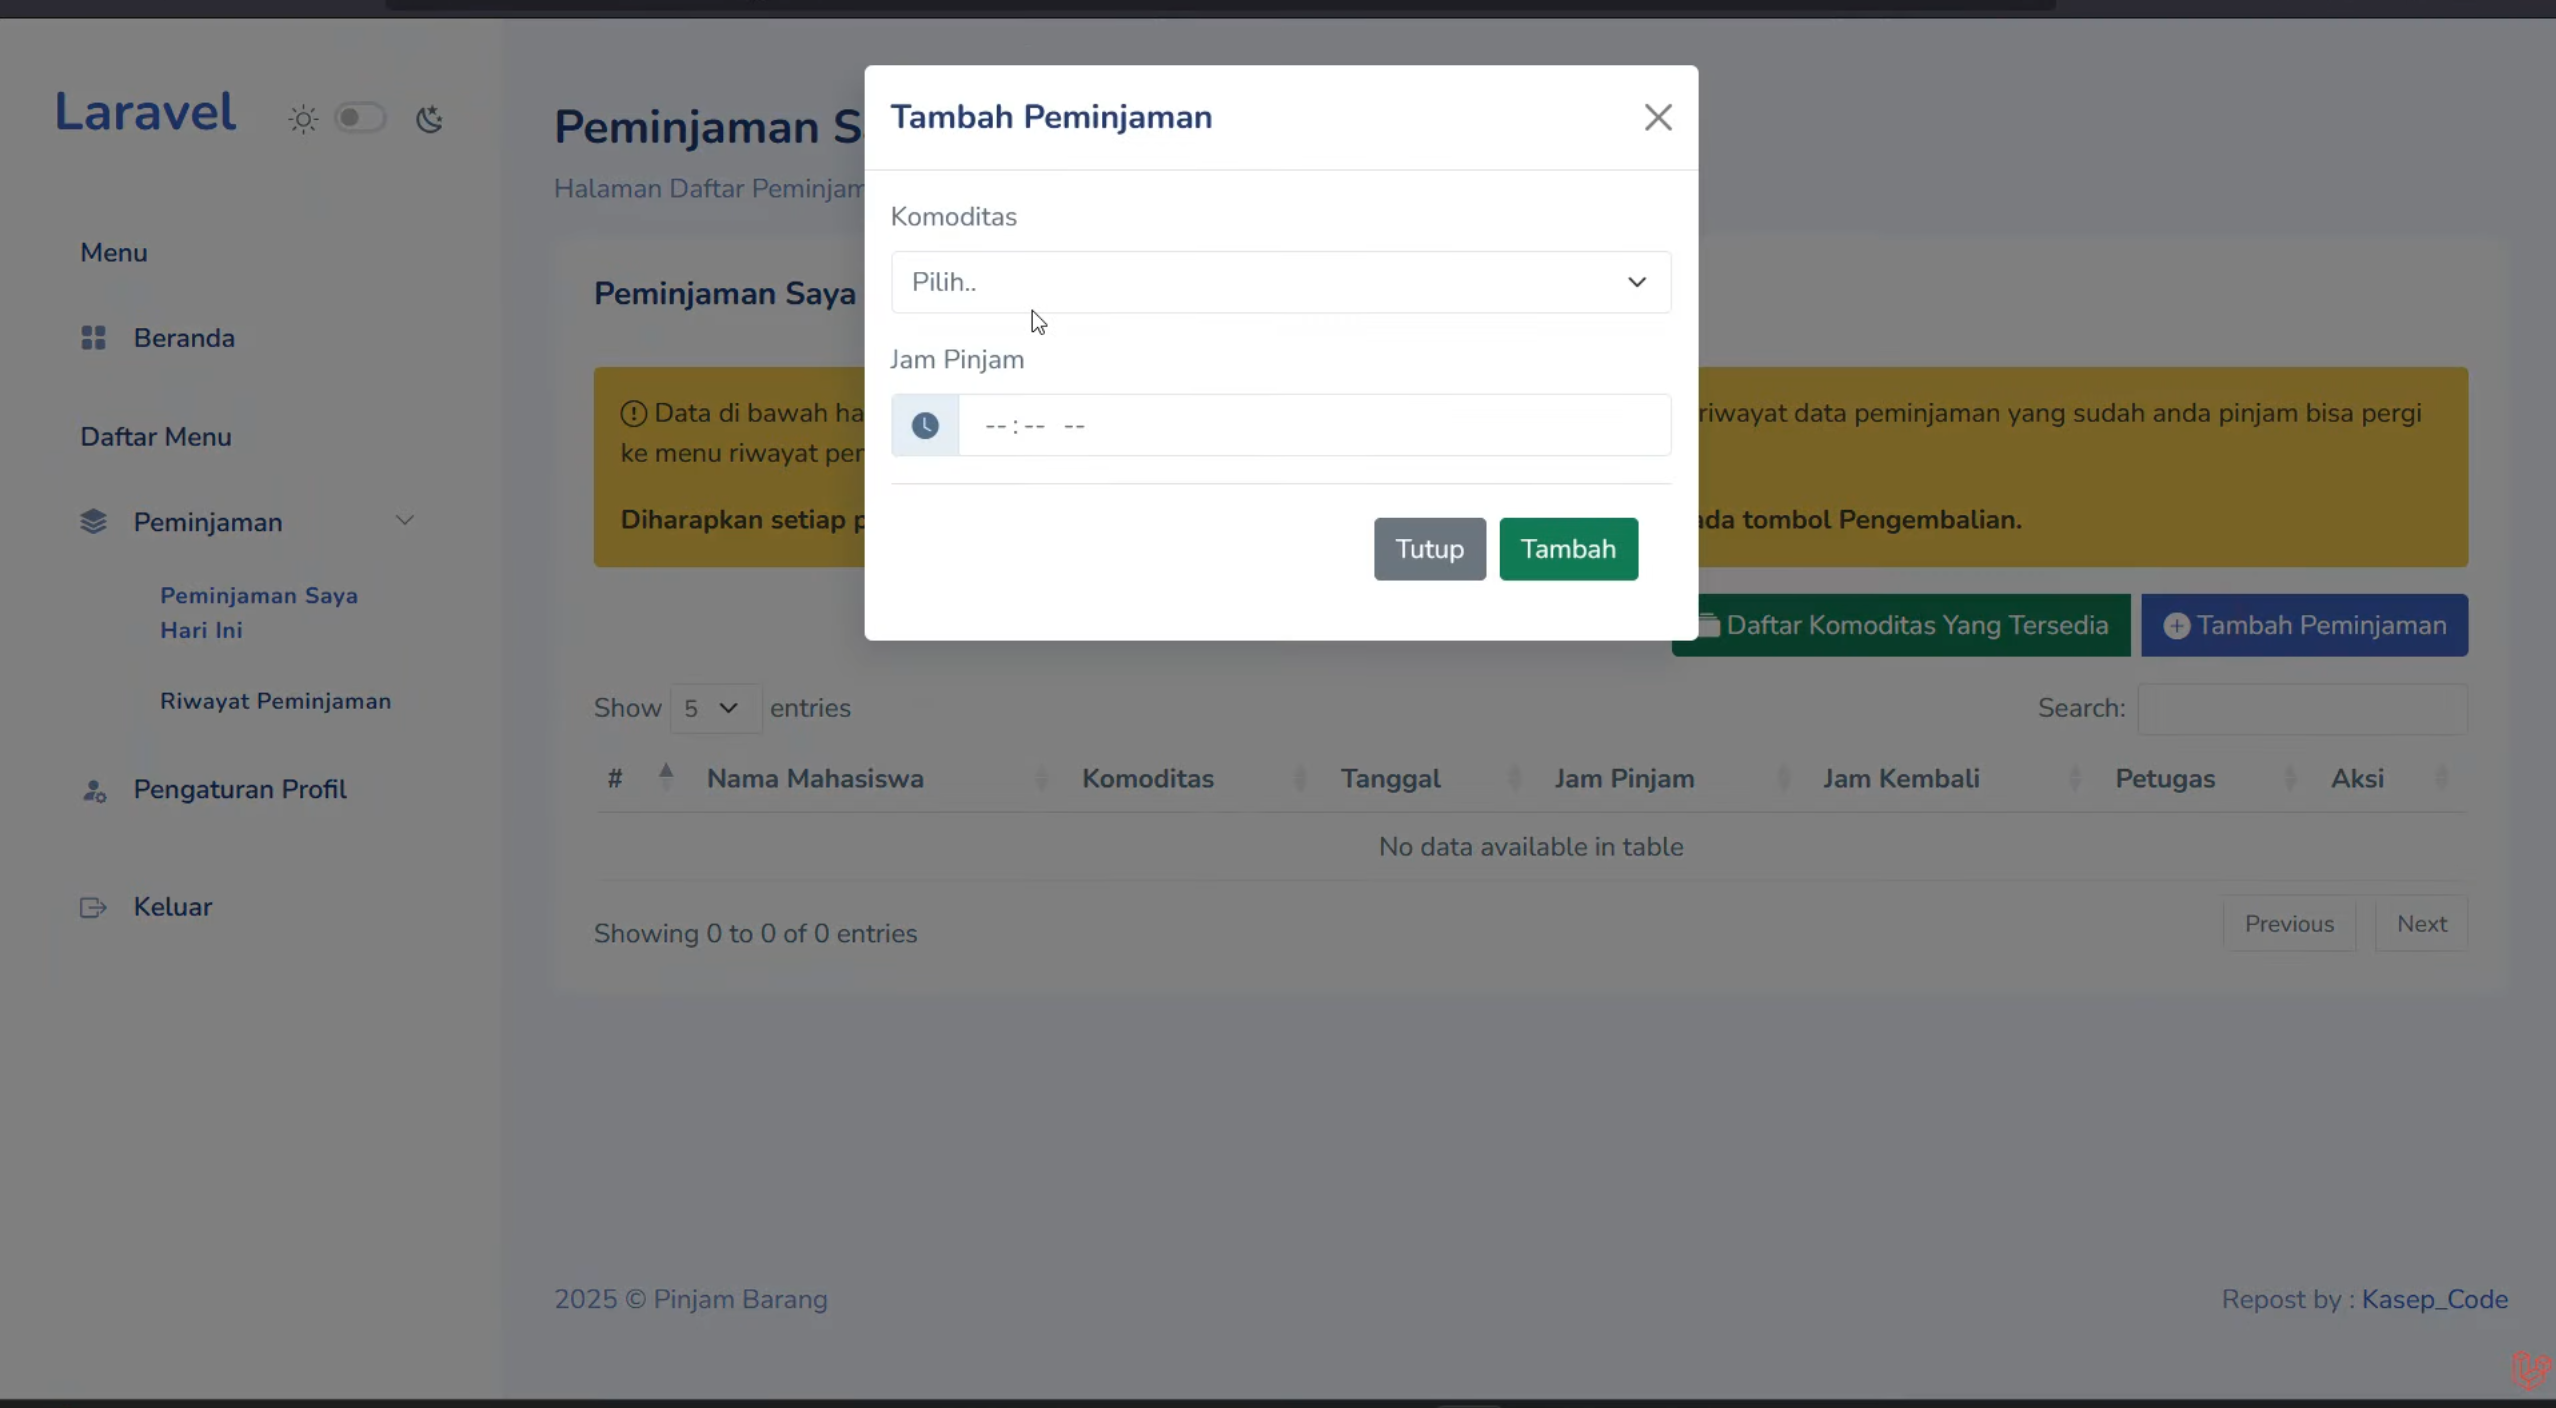The width and height of the screenshot is (2556, 1408).
Task: Click the moon dark-mode icon
Action: point(429,119)
